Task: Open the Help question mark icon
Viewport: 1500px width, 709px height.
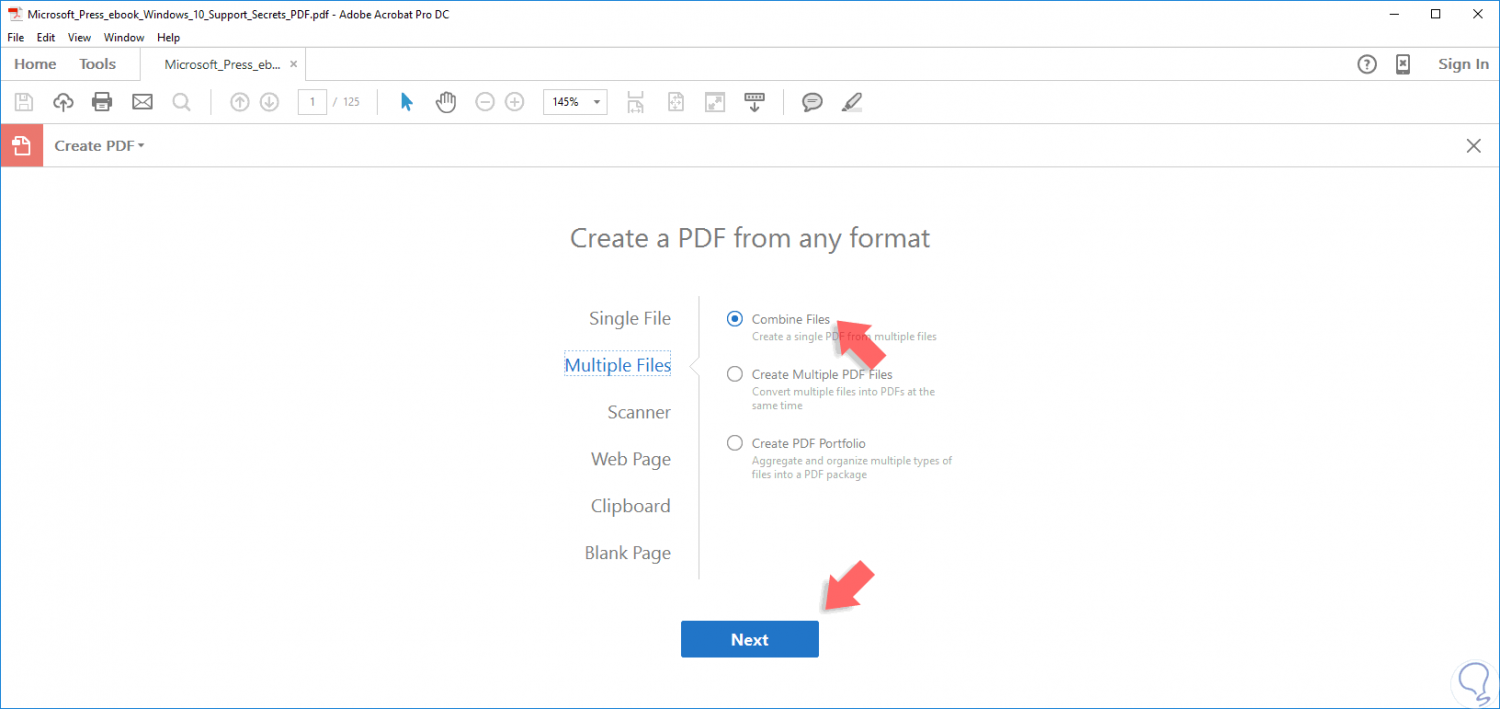Action: [x=1367, y=64]
